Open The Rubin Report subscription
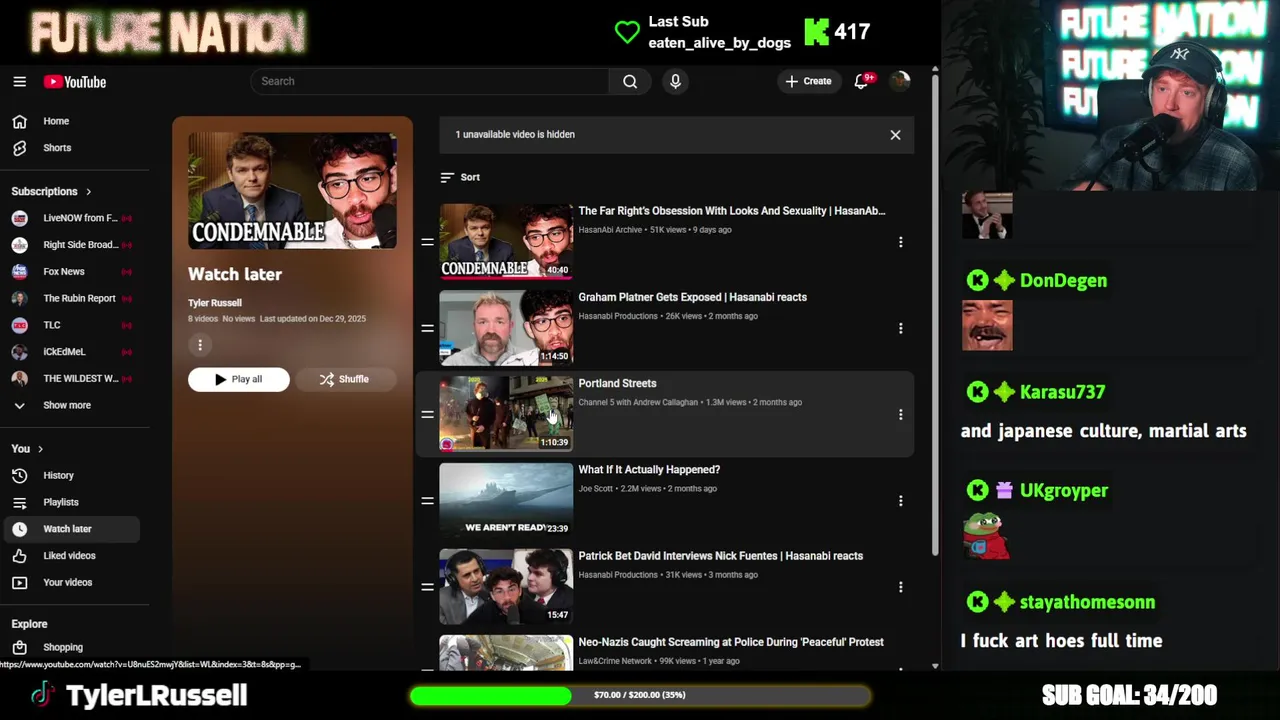The width and height of the screenshot is (1280, 720). tap(70, 298)
